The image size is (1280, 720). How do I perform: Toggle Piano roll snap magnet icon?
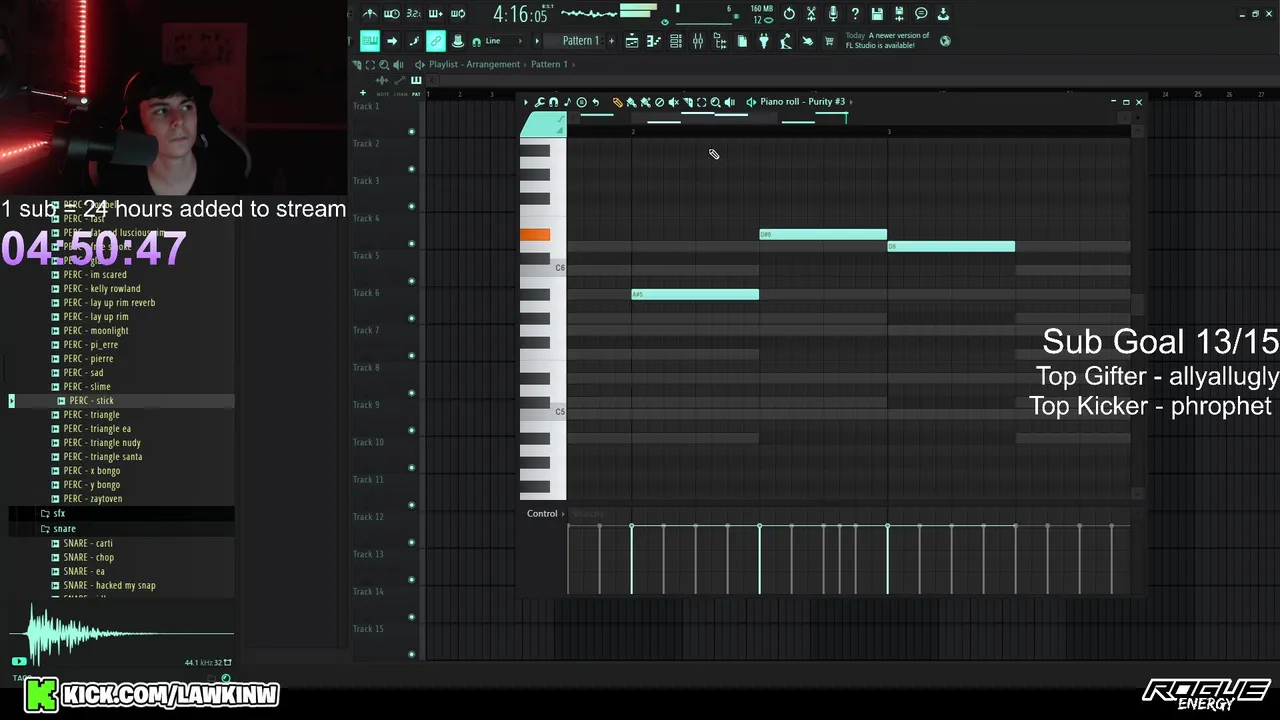click(553, 102)
